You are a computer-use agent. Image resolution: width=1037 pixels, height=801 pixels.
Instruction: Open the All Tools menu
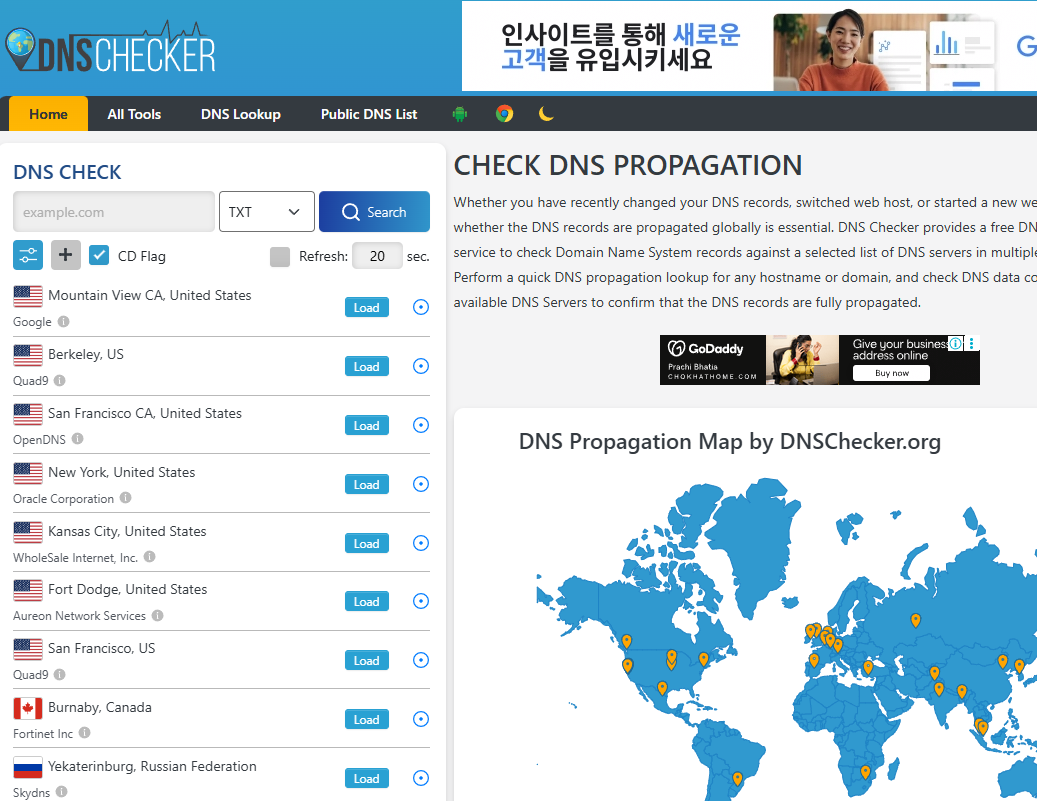[x=134, y=114]
